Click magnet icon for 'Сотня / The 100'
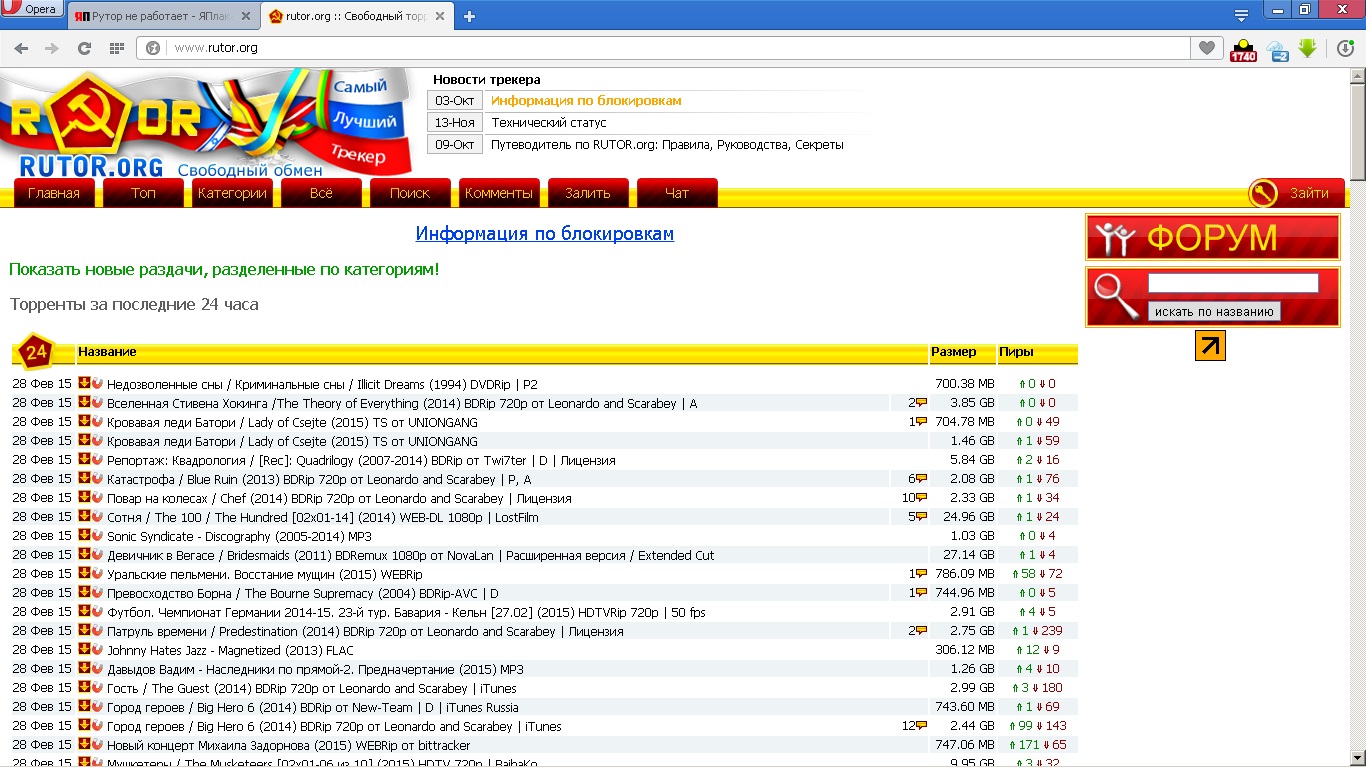 click(x=97, y=516)
